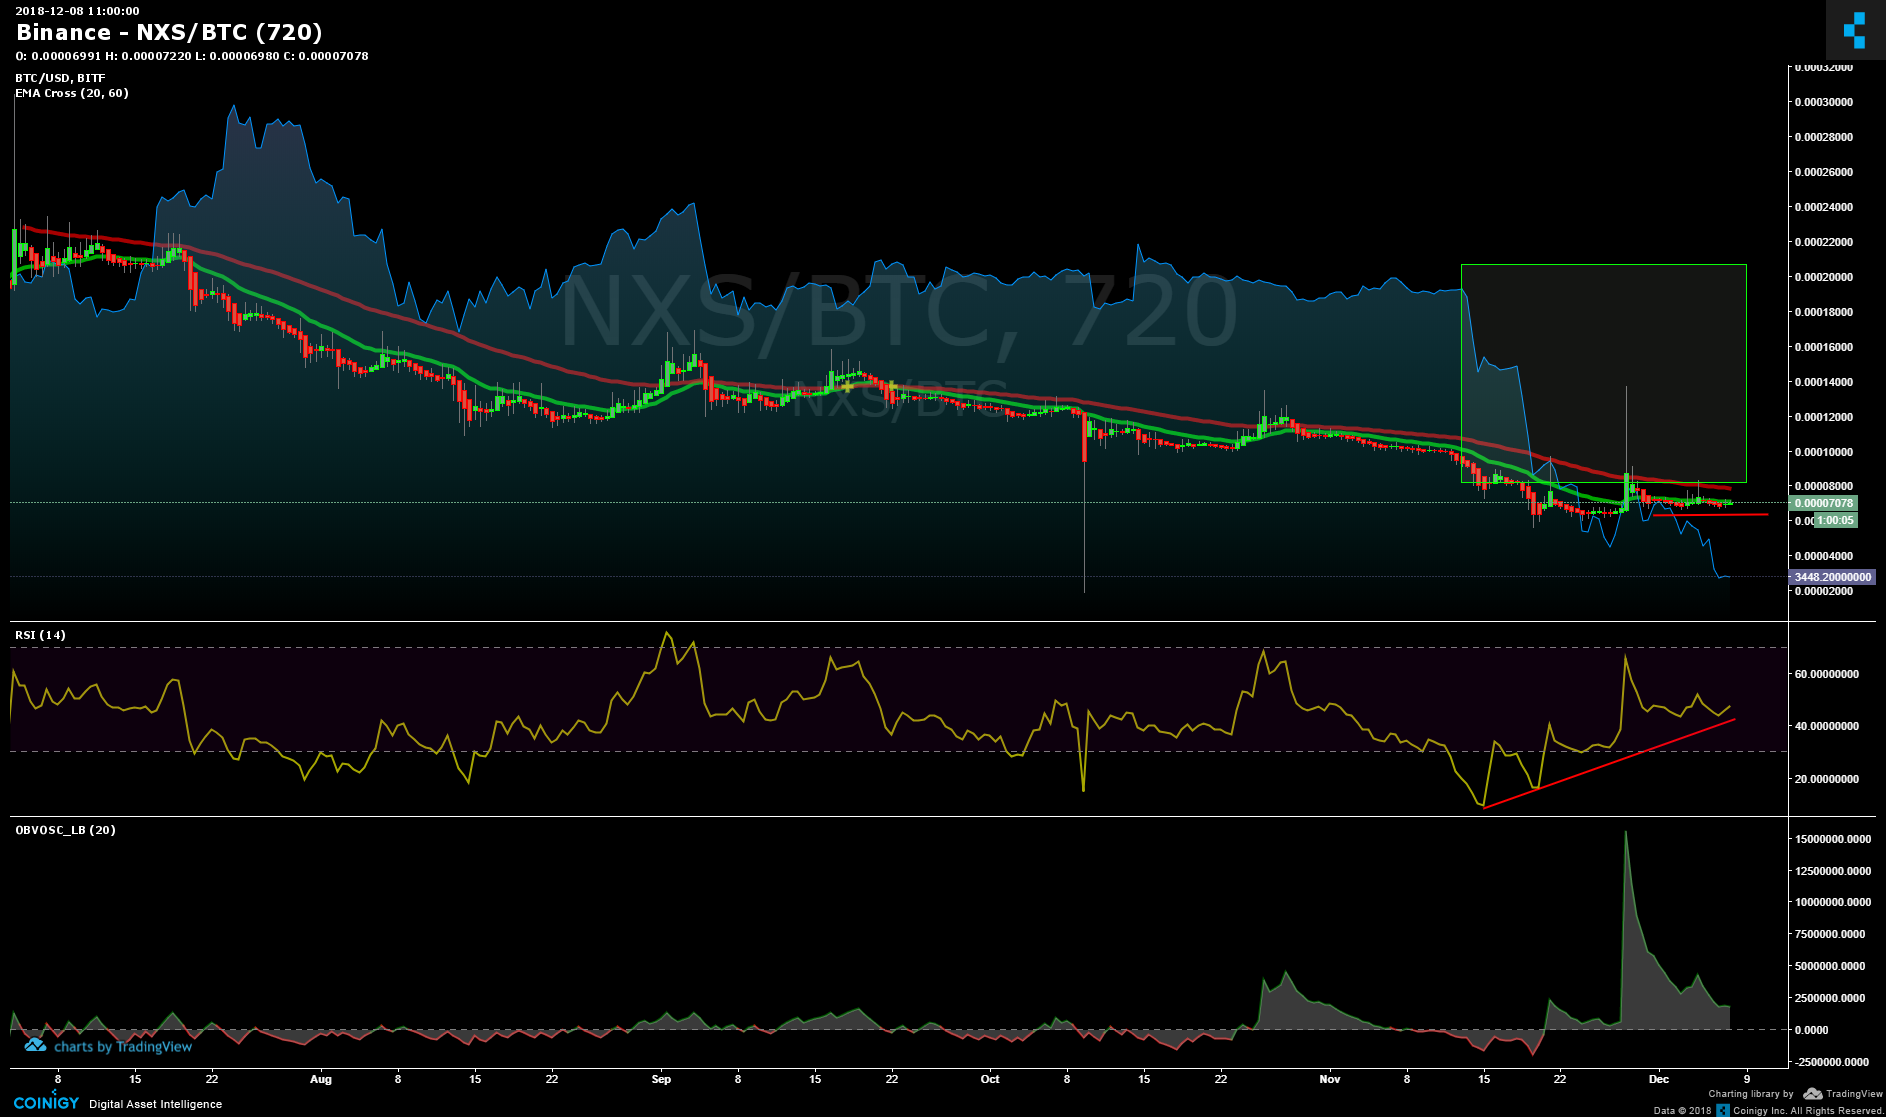Click the 60.00000000 RSI axis label
This screenshot has width=1886, height=1117.
pos(1826,674)
